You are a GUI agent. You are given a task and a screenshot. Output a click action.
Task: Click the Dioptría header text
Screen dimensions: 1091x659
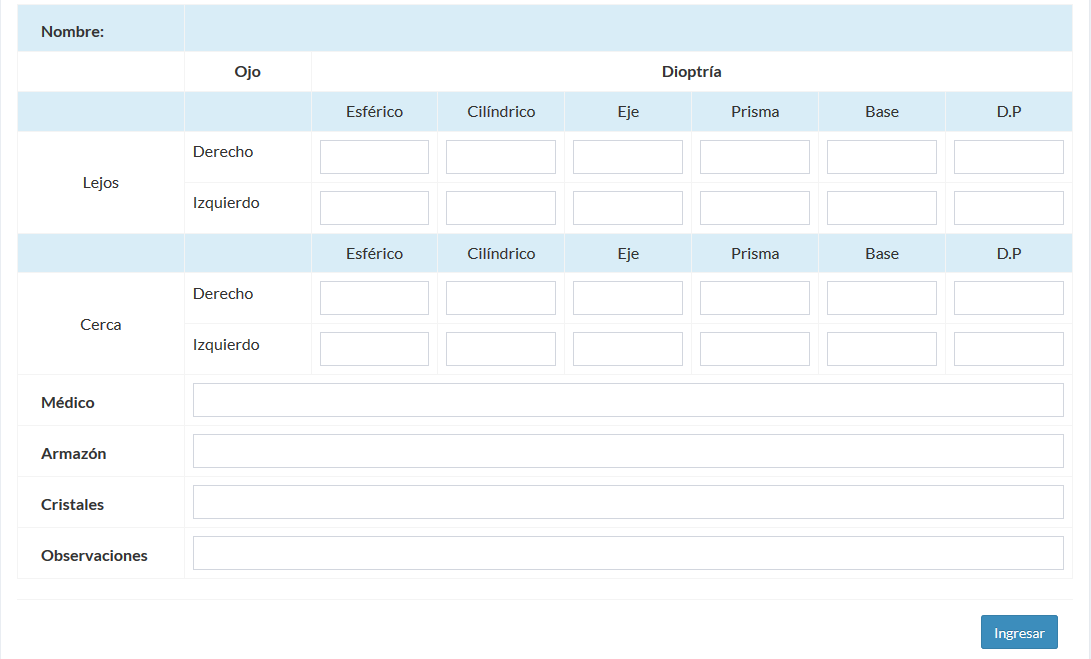pos(692,72)
